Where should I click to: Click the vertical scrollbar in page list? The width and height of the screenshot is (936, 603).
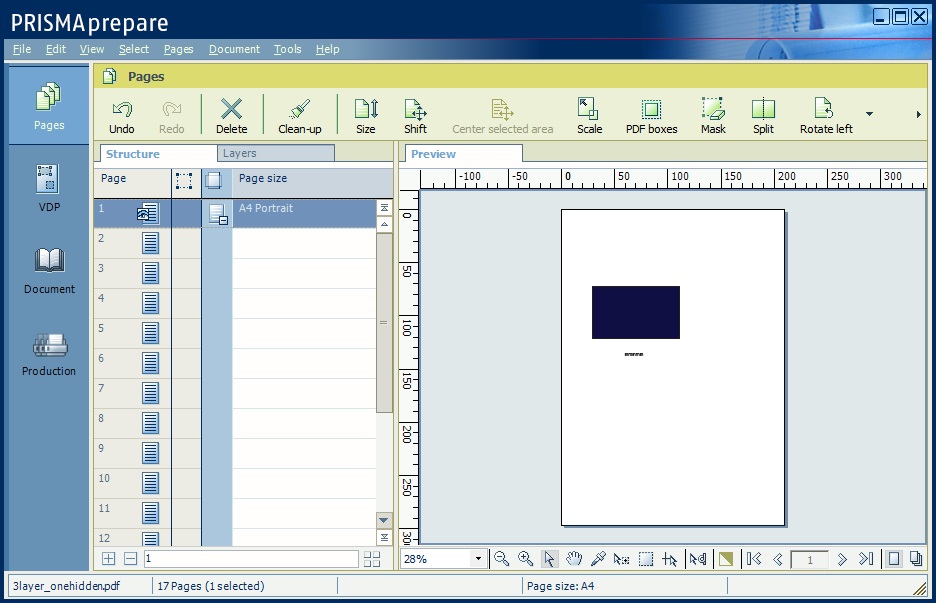(x=384, y=322)
